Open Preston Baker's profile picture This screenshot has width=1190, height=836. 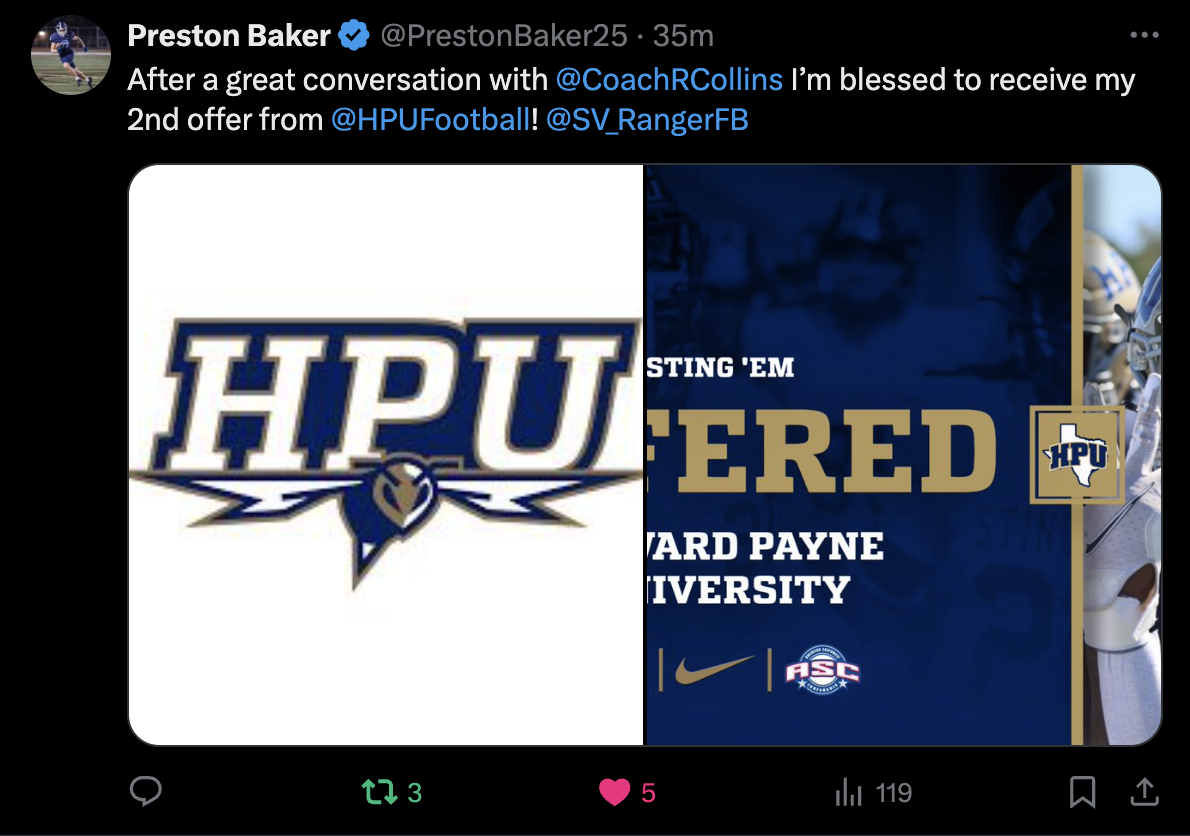(71, 55)
